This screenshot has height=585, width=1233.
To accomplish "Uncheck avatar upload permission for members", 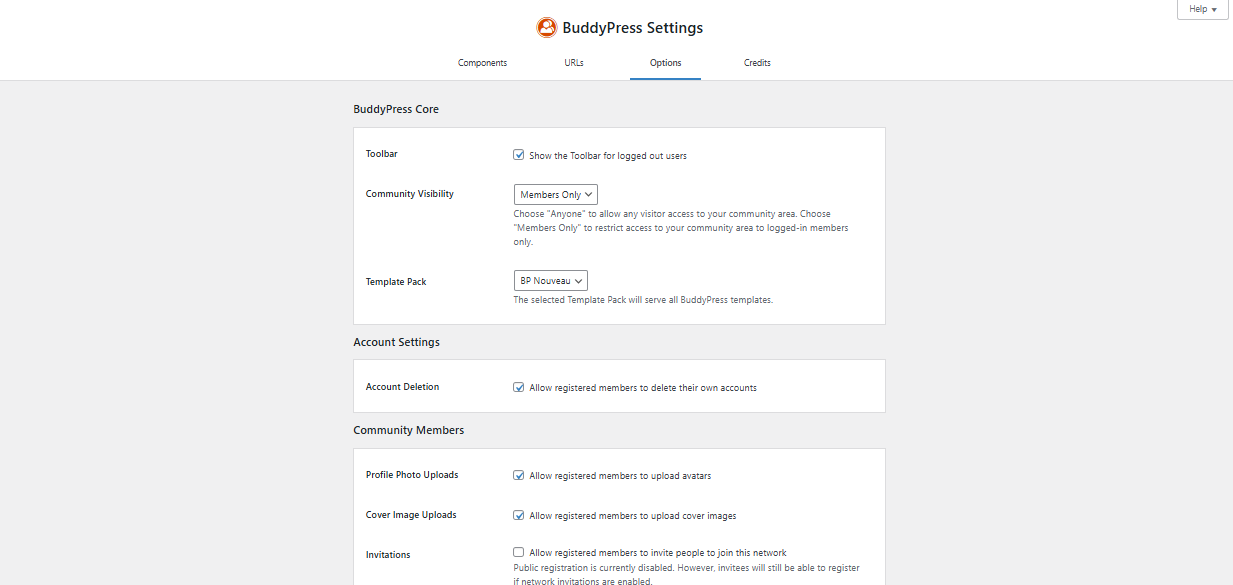I will pyautogui.click(x=519, y=474).
